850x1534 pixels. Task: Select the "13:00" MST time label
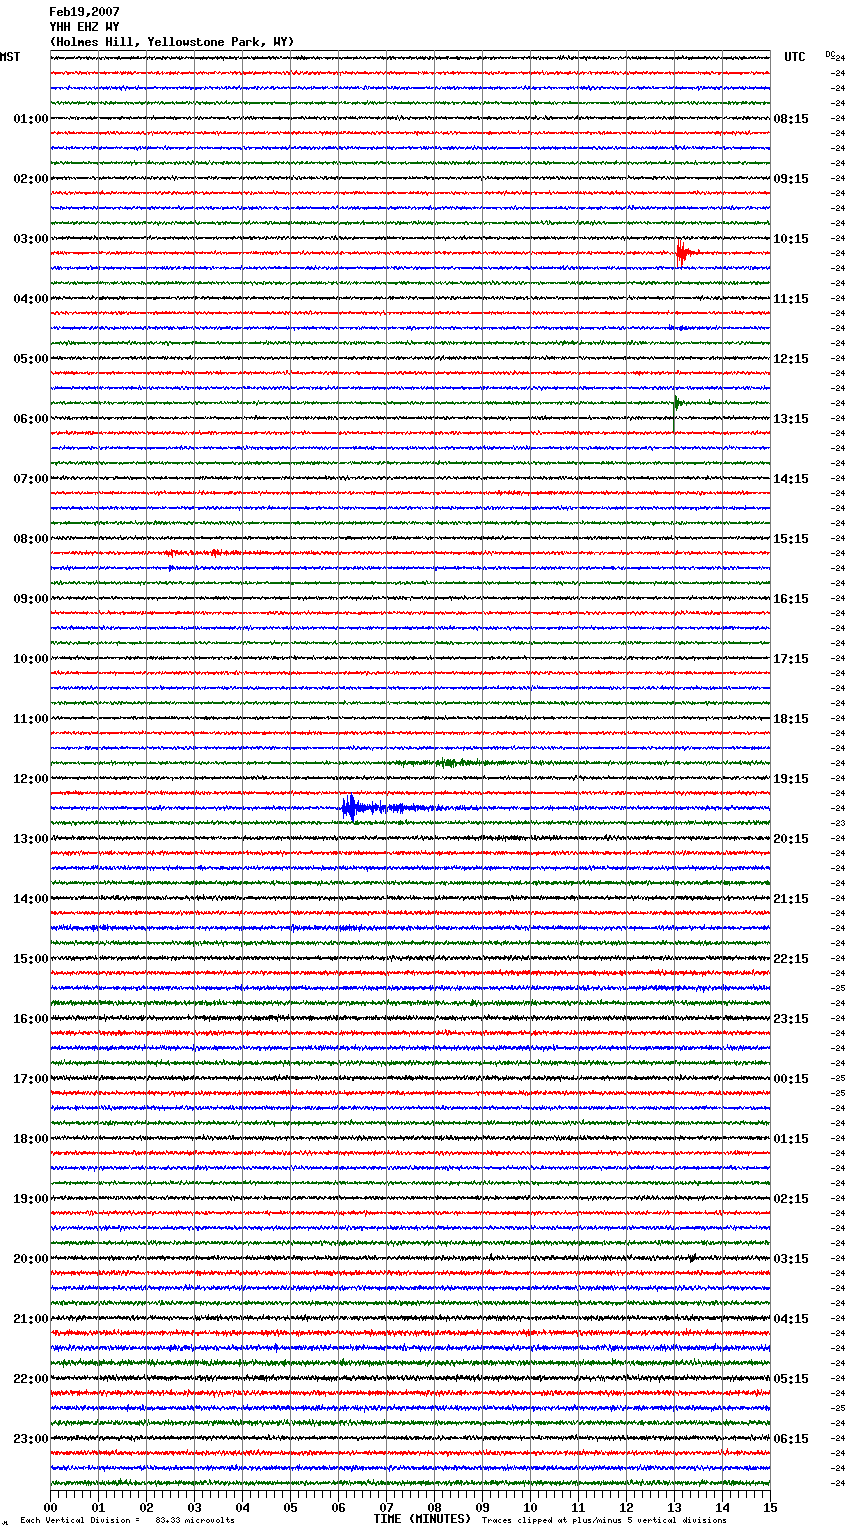pyautogui.click(x=31, y=839)
